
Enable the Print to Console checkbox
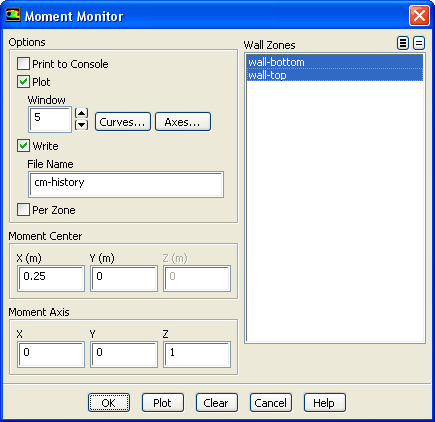coord(23,63)
